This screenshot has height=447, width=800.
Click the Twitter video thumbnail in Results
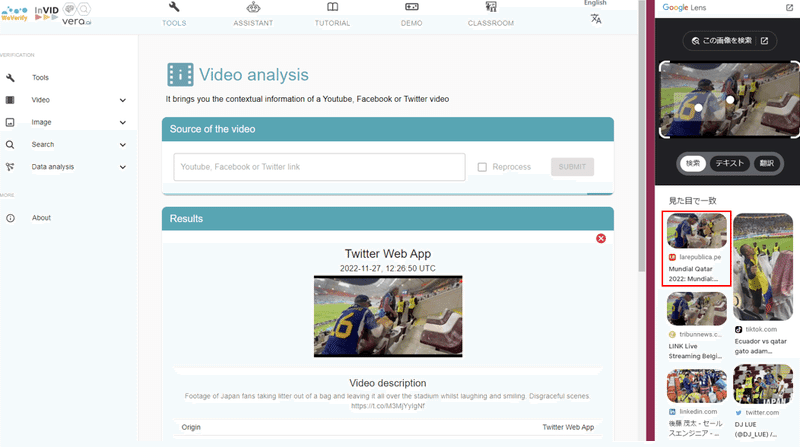pyautogui.click(x=388, y=316)
